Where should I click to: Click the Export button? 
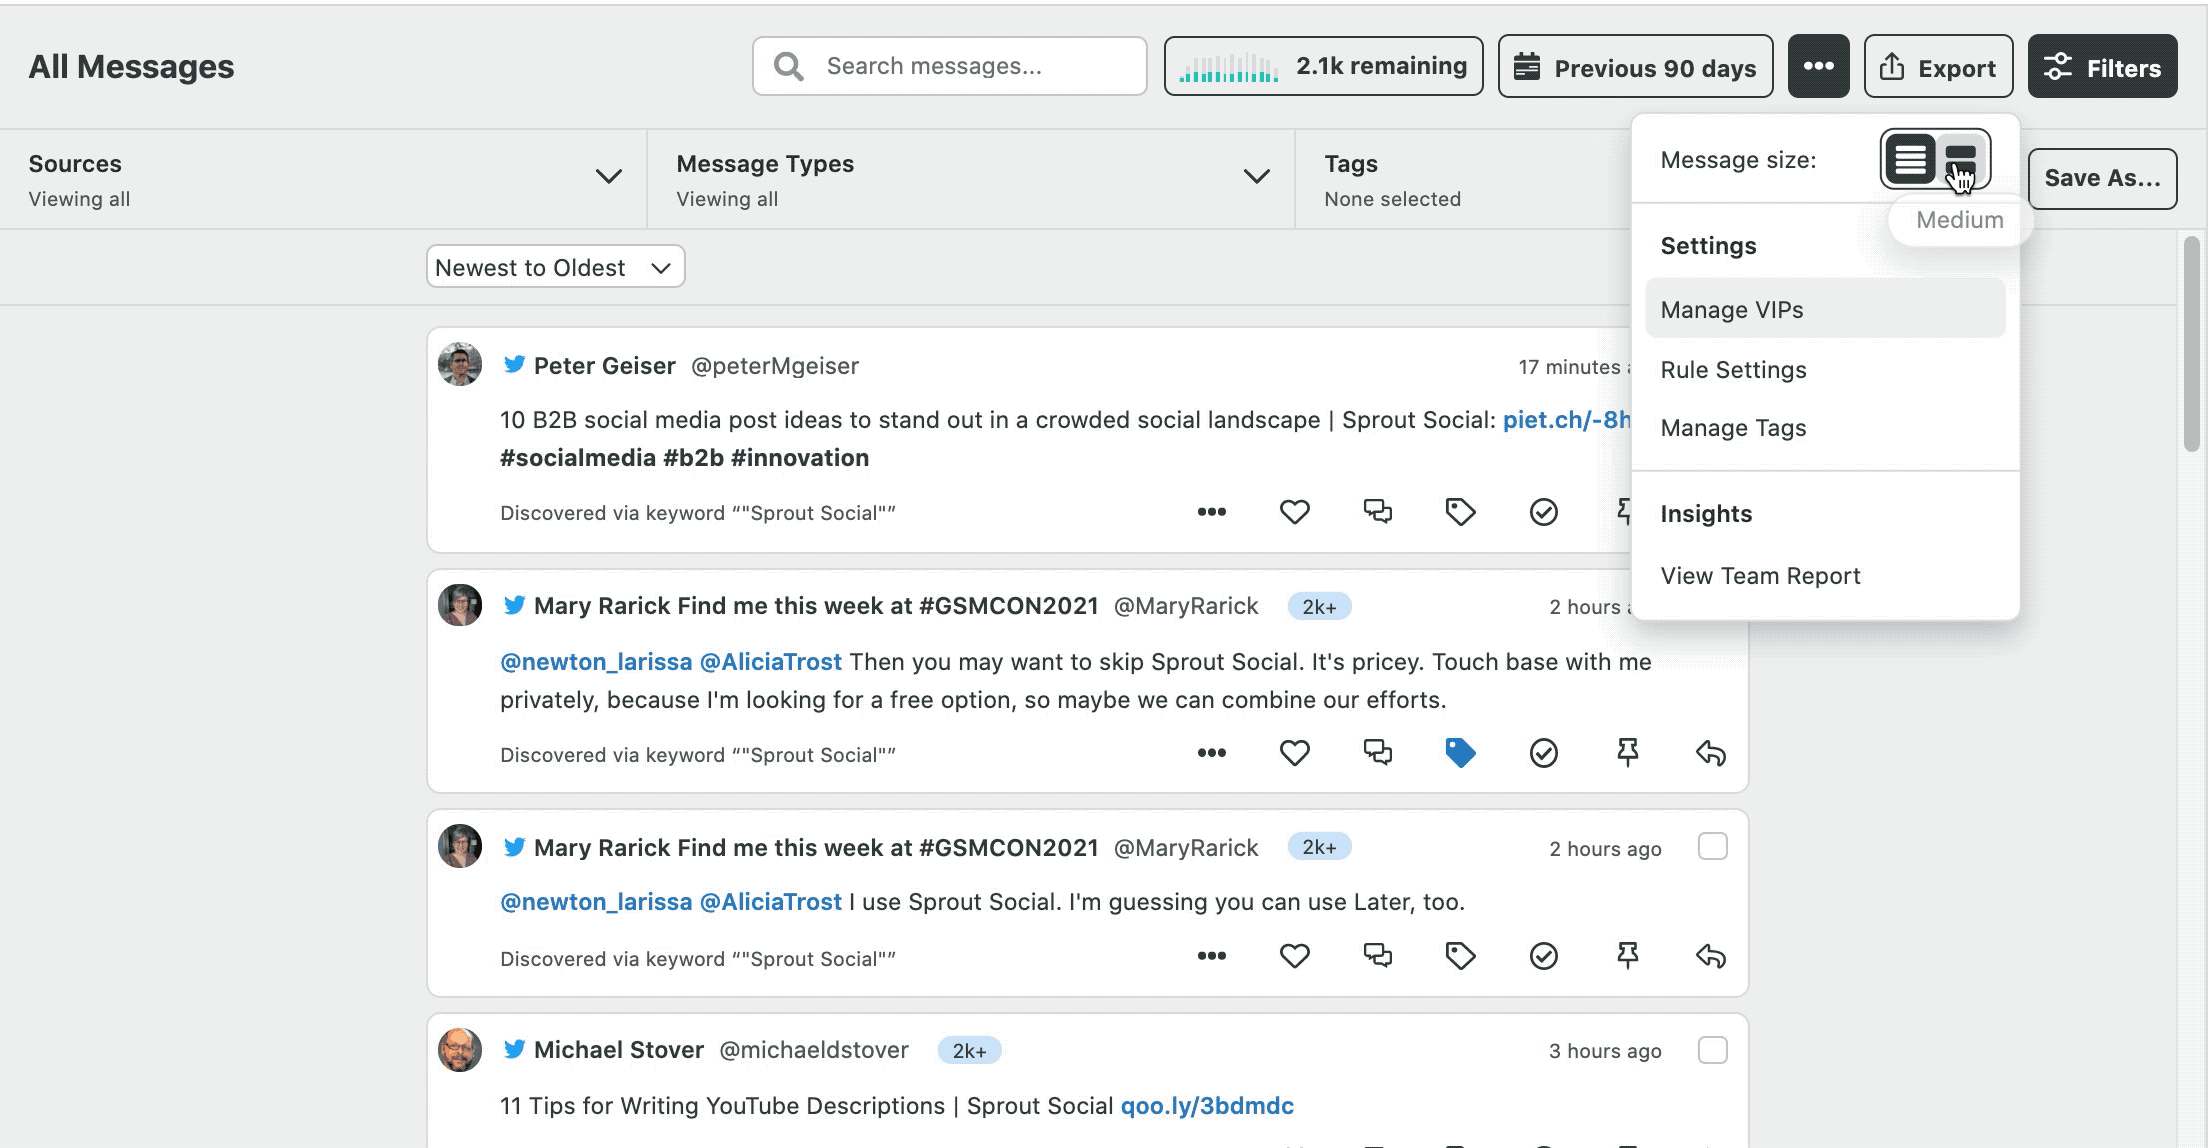click(x=1938, y=66)
